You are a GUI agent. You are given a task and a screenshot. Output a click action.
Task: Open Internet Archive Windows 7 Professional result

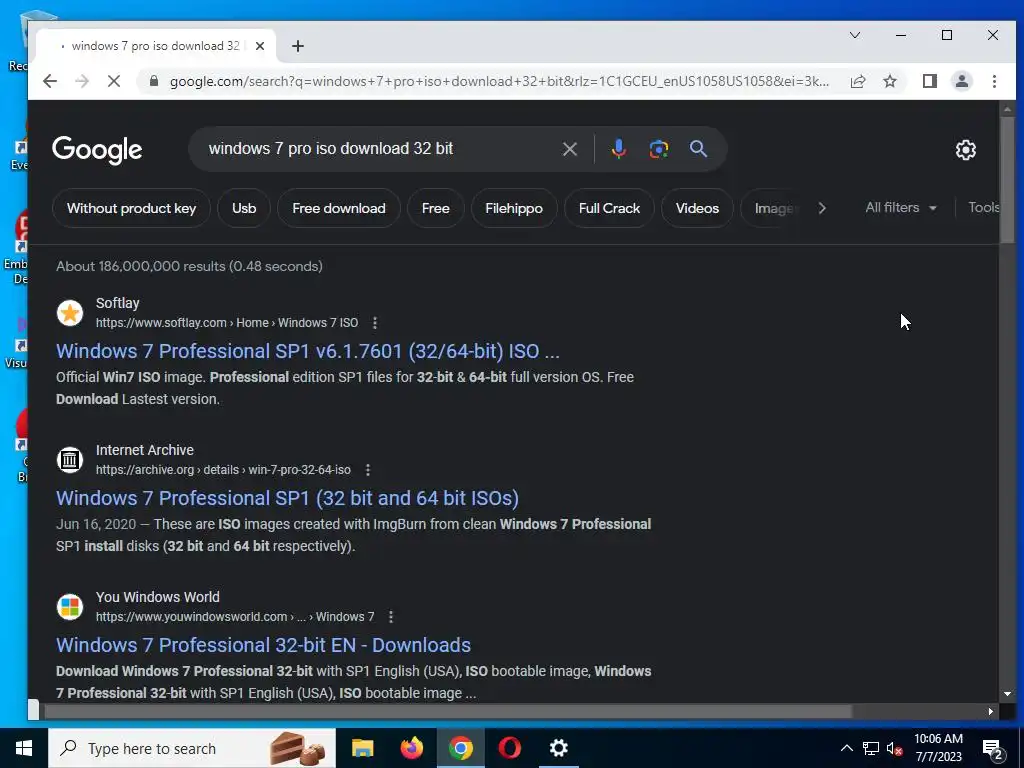[287, 498]
